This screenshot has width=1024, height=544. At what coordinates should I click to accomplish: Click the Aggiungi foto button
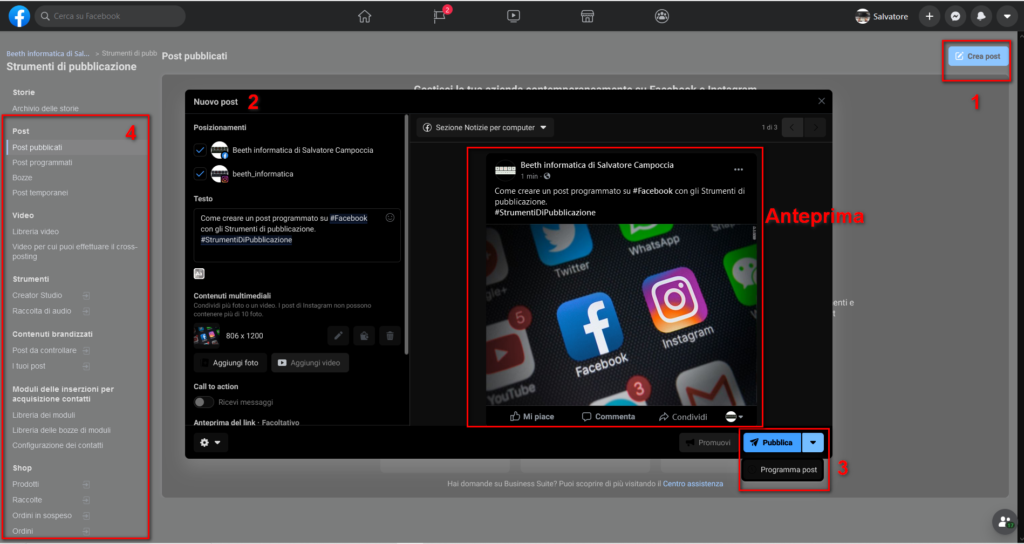coord(230,362)
